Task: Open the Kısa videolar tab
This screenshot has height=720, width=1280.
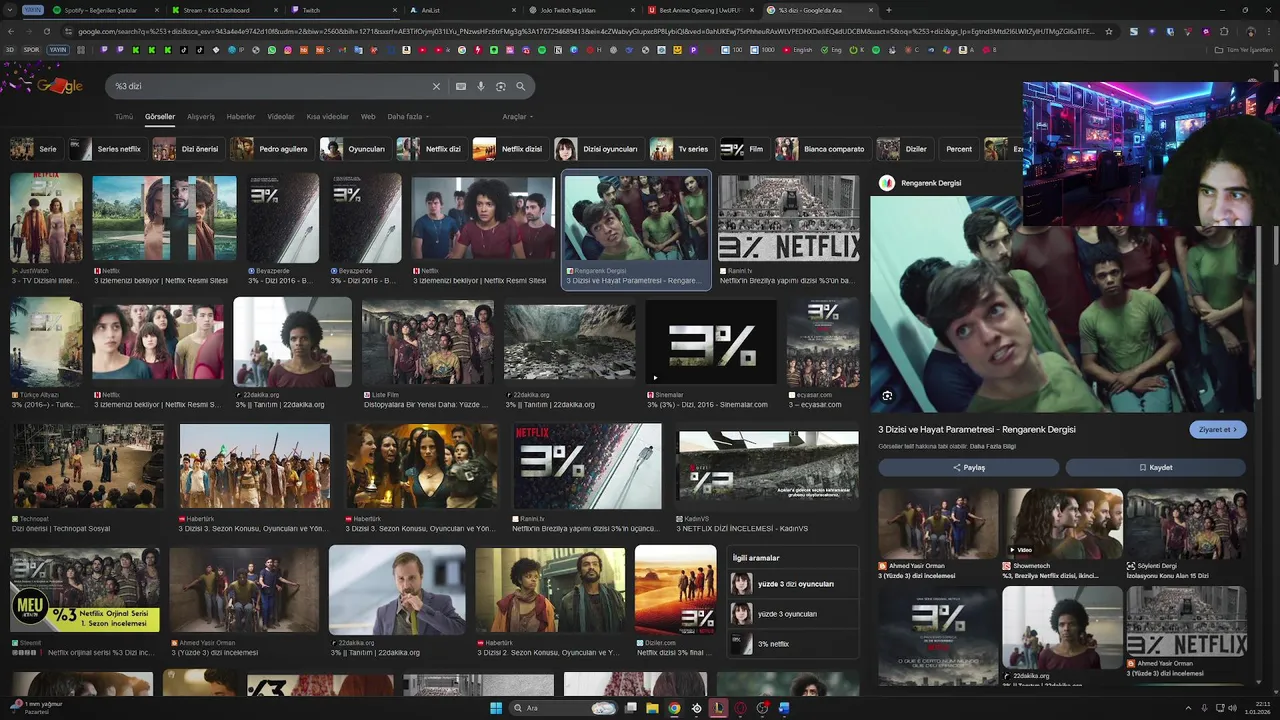Action: point(328,117)
